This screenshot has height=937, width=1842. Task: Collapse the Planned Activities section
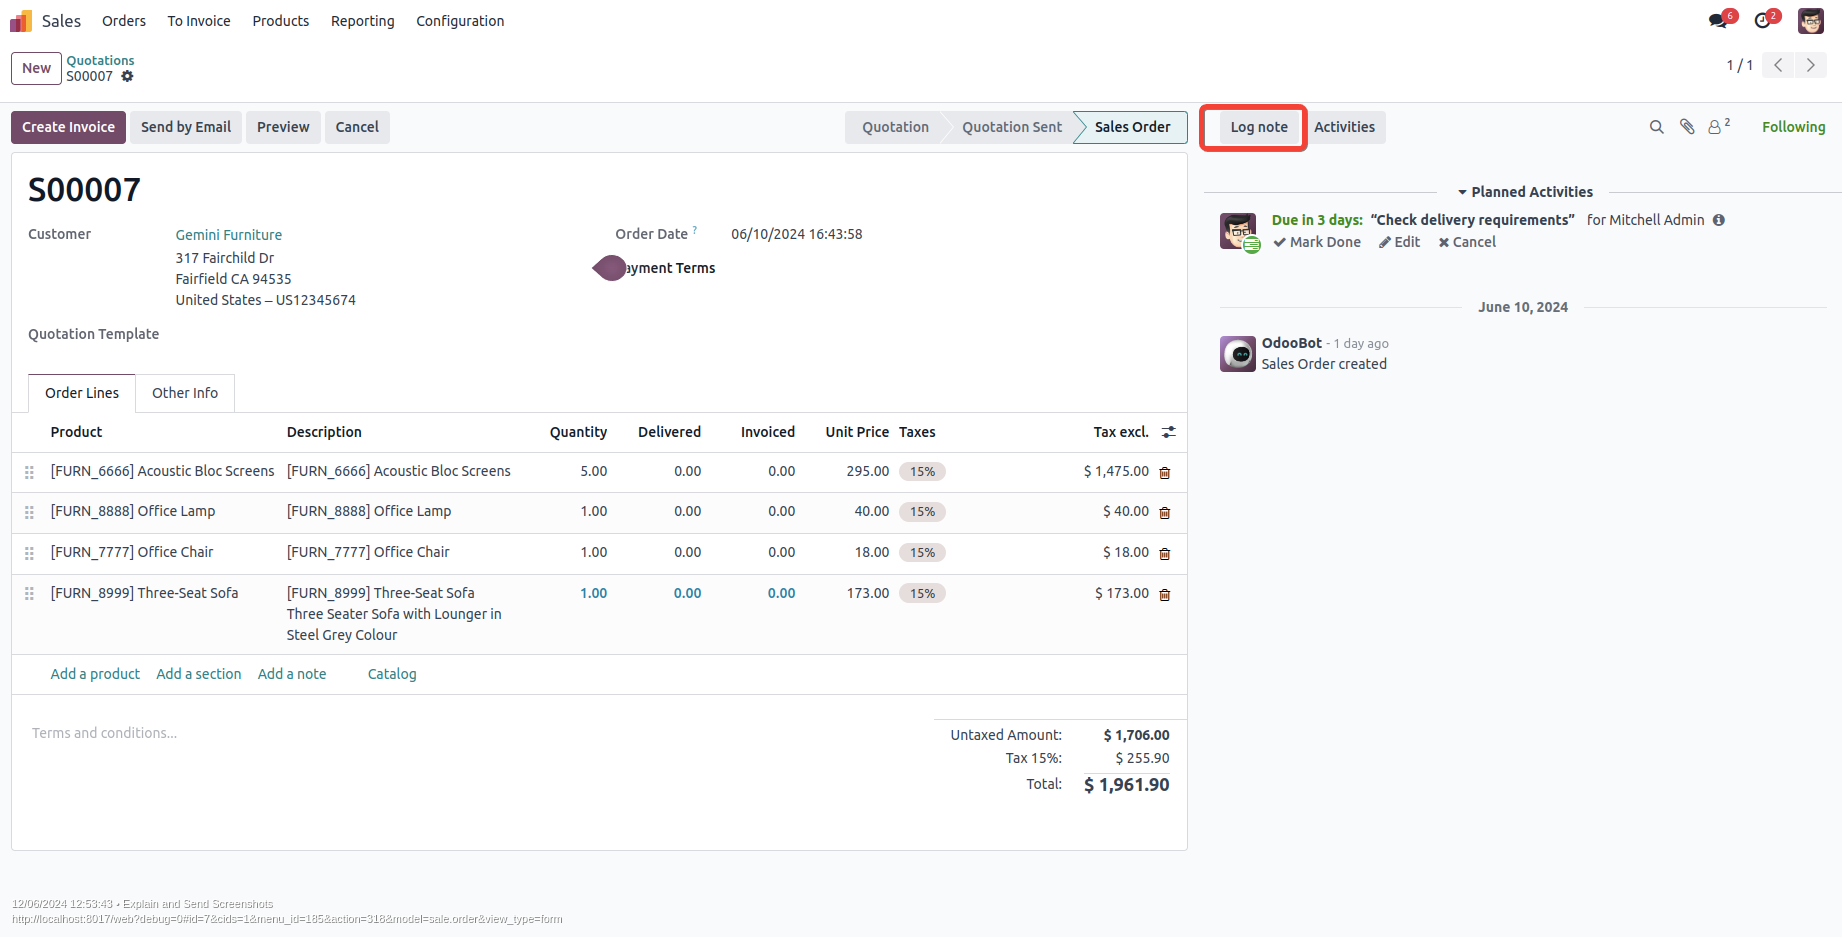[x=1525, y=192]
